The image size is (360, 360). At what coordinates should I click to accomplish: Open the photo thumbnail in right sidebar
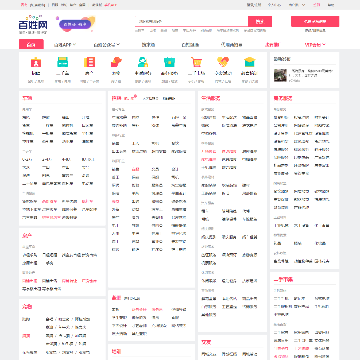(280, 75)
